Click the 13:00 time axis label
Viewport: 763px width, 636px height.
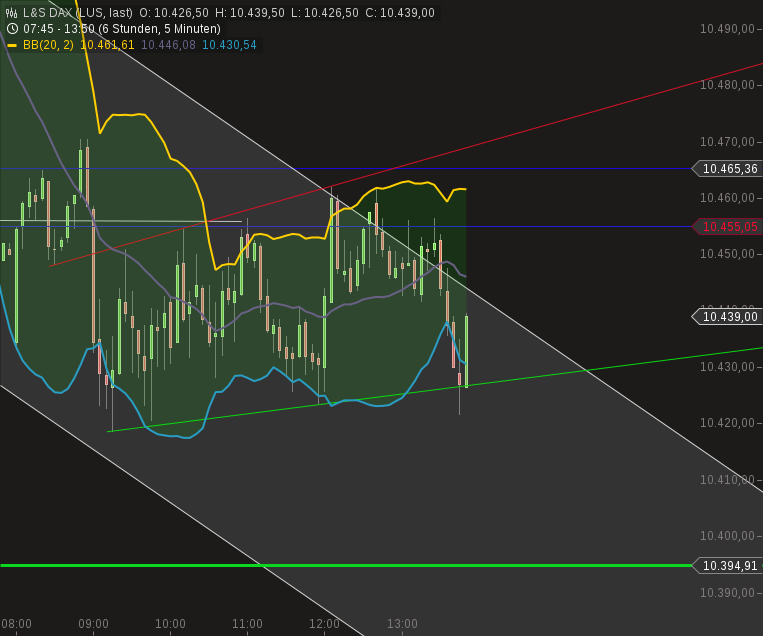(x=402, y=624)
